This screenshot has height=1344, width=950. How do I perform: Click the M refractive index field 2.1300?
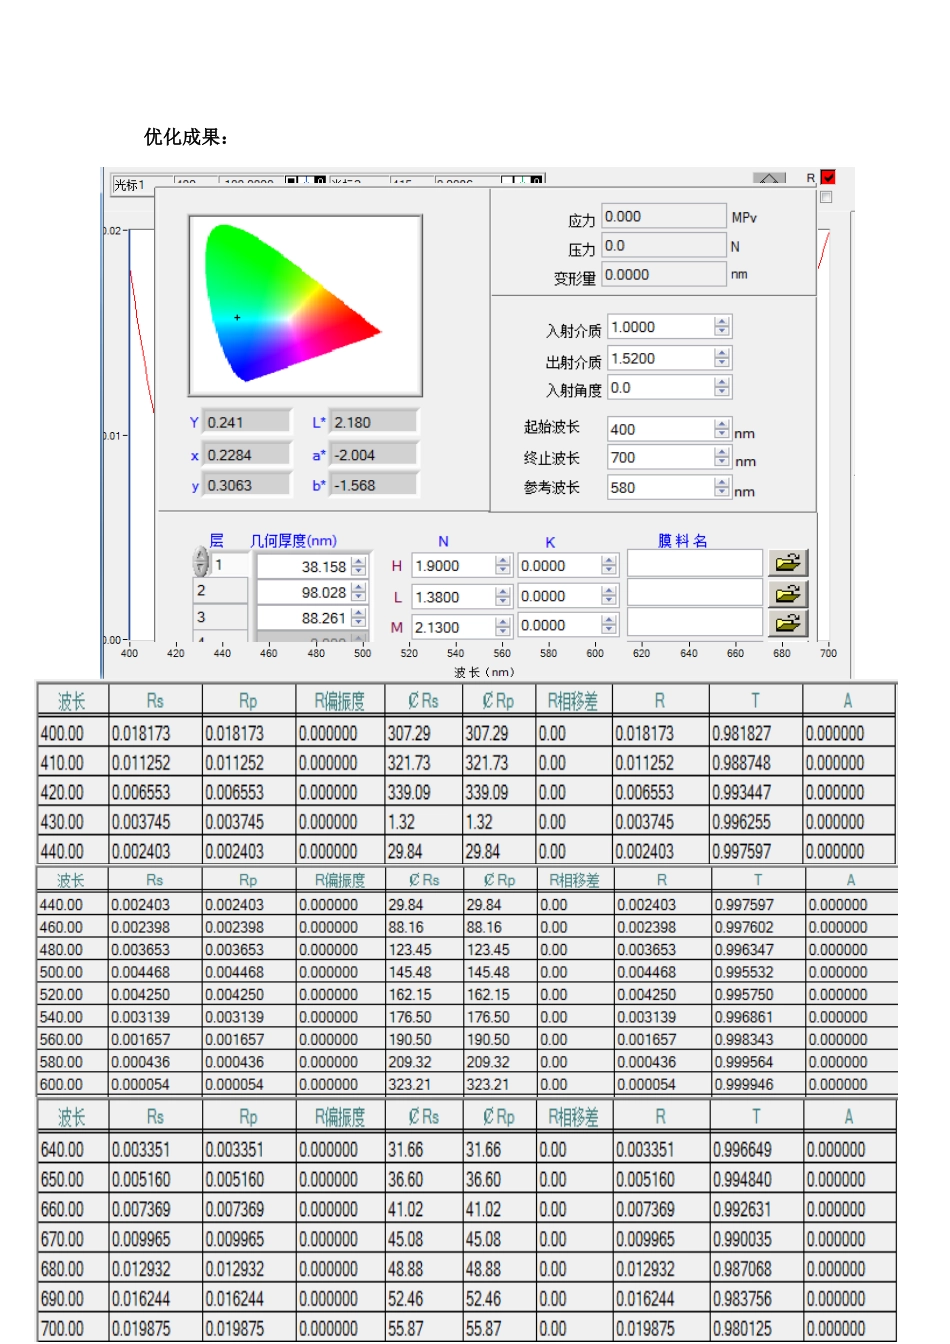pos(453,626)
